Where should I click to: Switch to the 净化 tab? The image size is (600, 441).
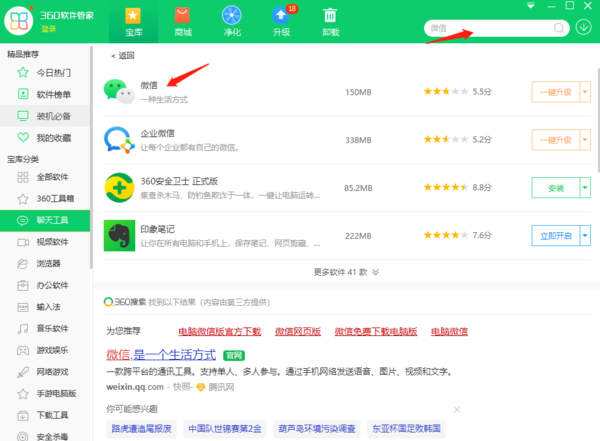tap(232, 22)
